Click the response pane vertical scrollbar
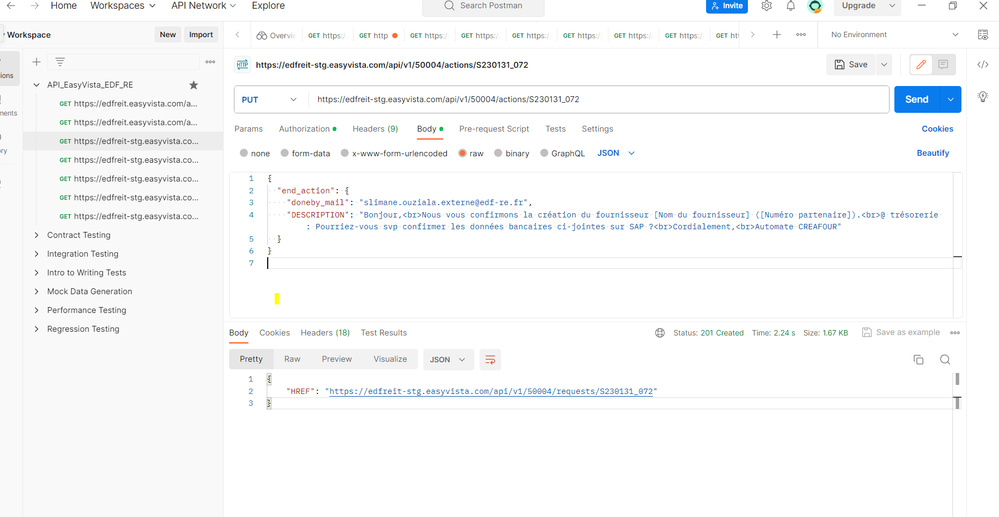999x517 pixels. pyautogui.click(x=957, y=380)
